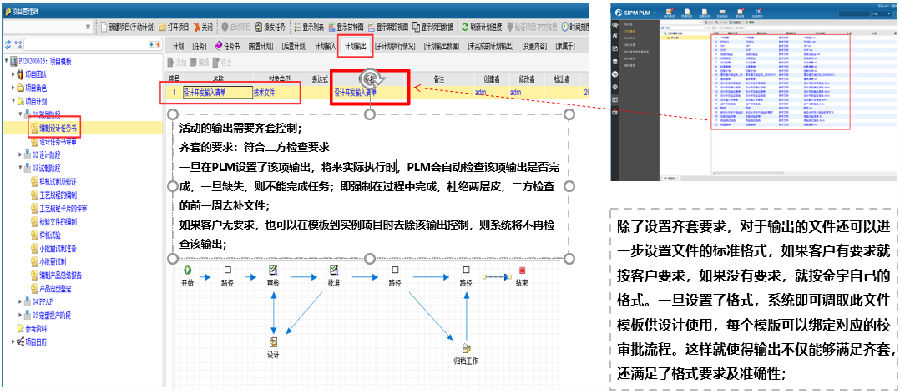Click the 打开项目 folder icon in toolbar
Screen dimensions: 900x391
163,27
